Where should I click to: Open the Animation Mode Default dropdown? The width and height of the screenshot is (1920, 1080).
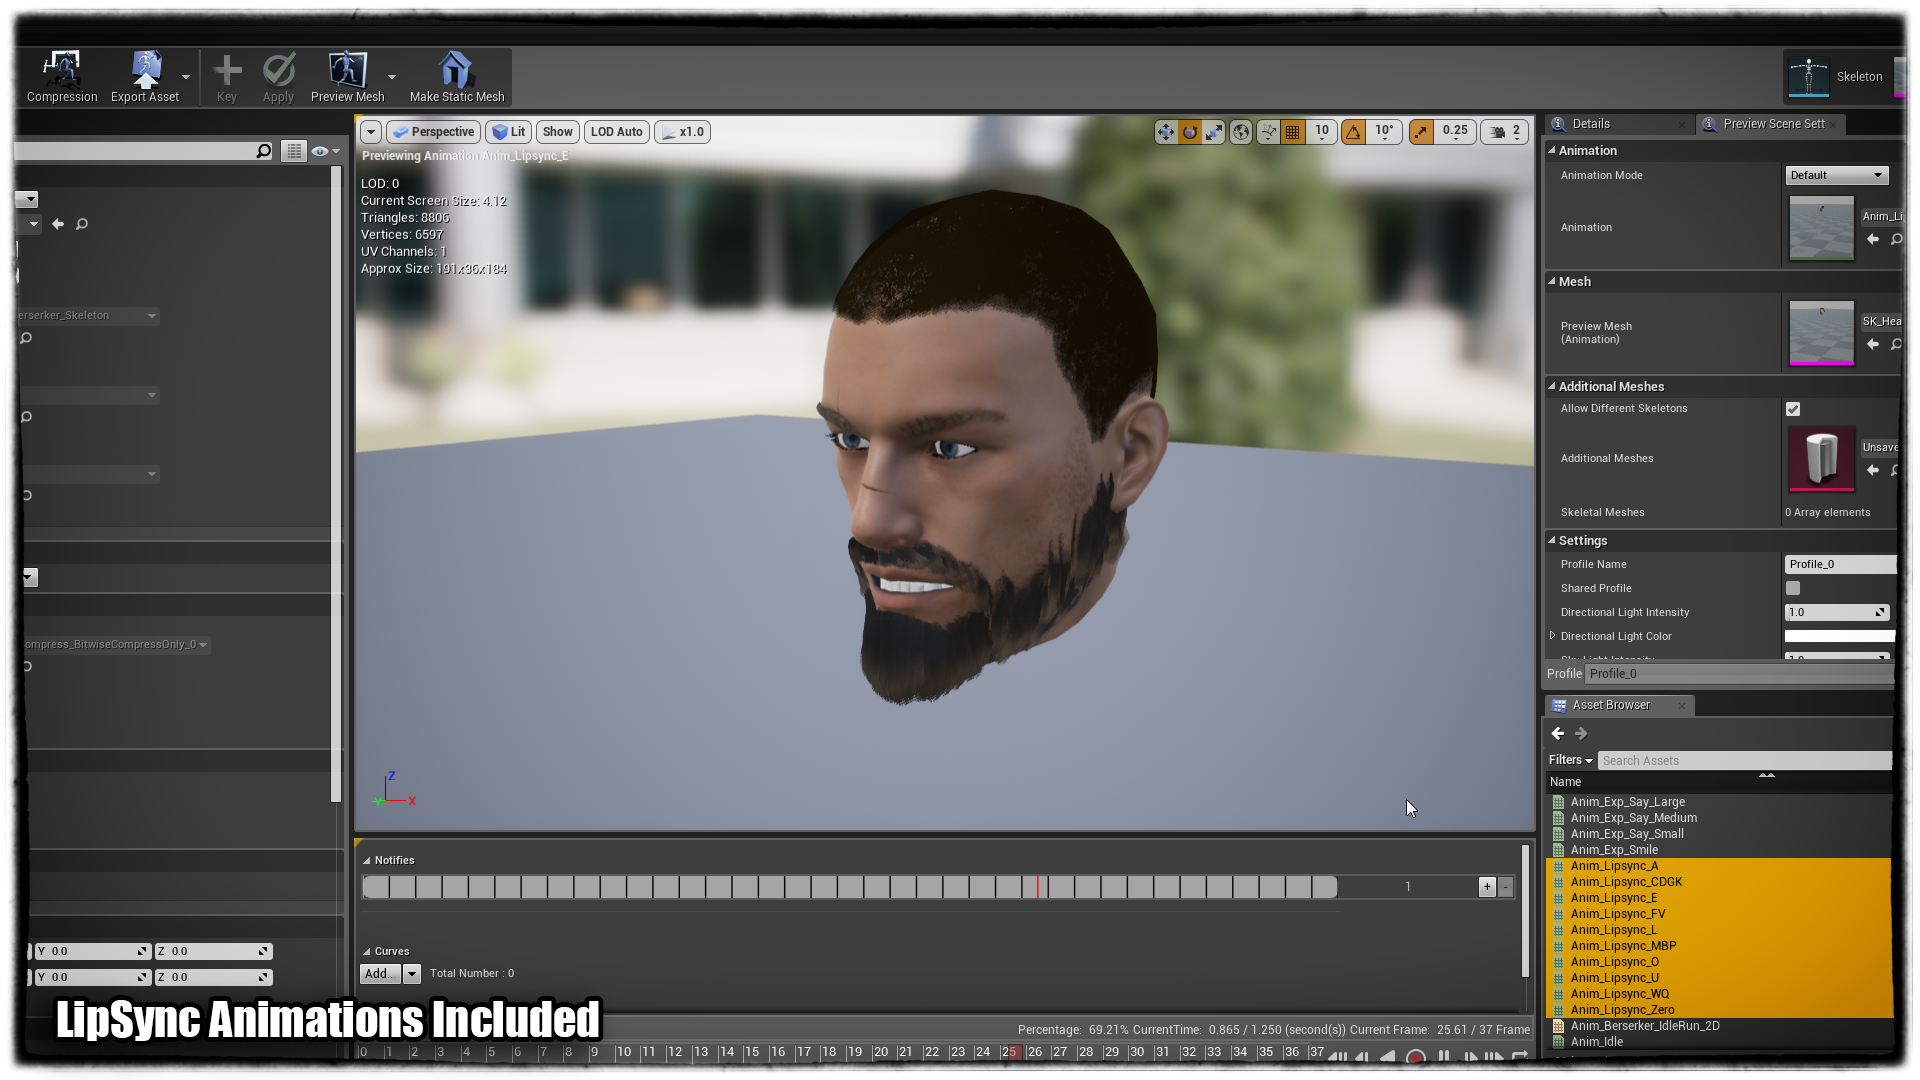click(x=1836, y=175)
